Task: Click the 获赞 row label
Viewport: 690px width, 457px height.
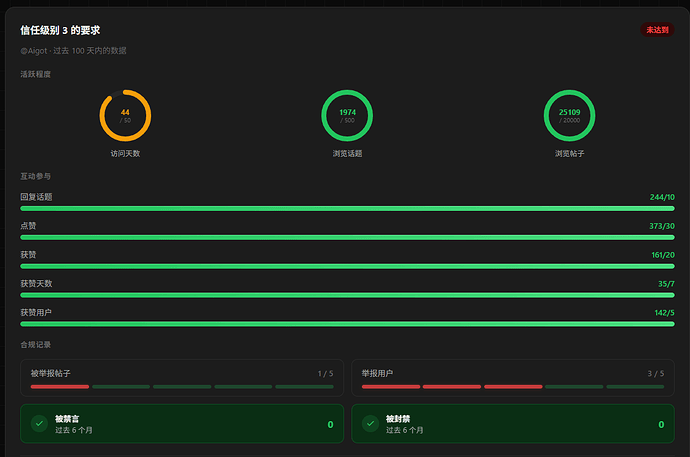Action: coord(28,255)
